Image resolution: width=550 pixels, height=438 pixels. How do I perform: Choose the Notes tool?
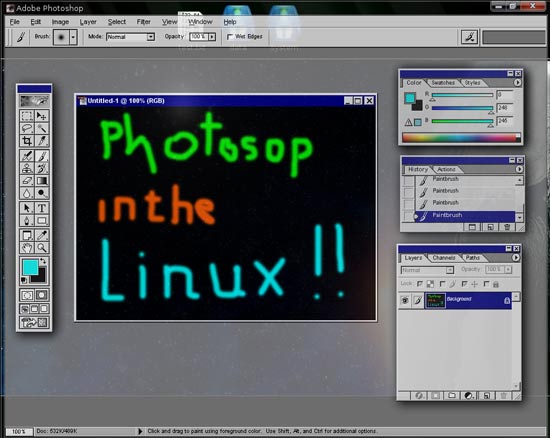click(x=27, y=235)
